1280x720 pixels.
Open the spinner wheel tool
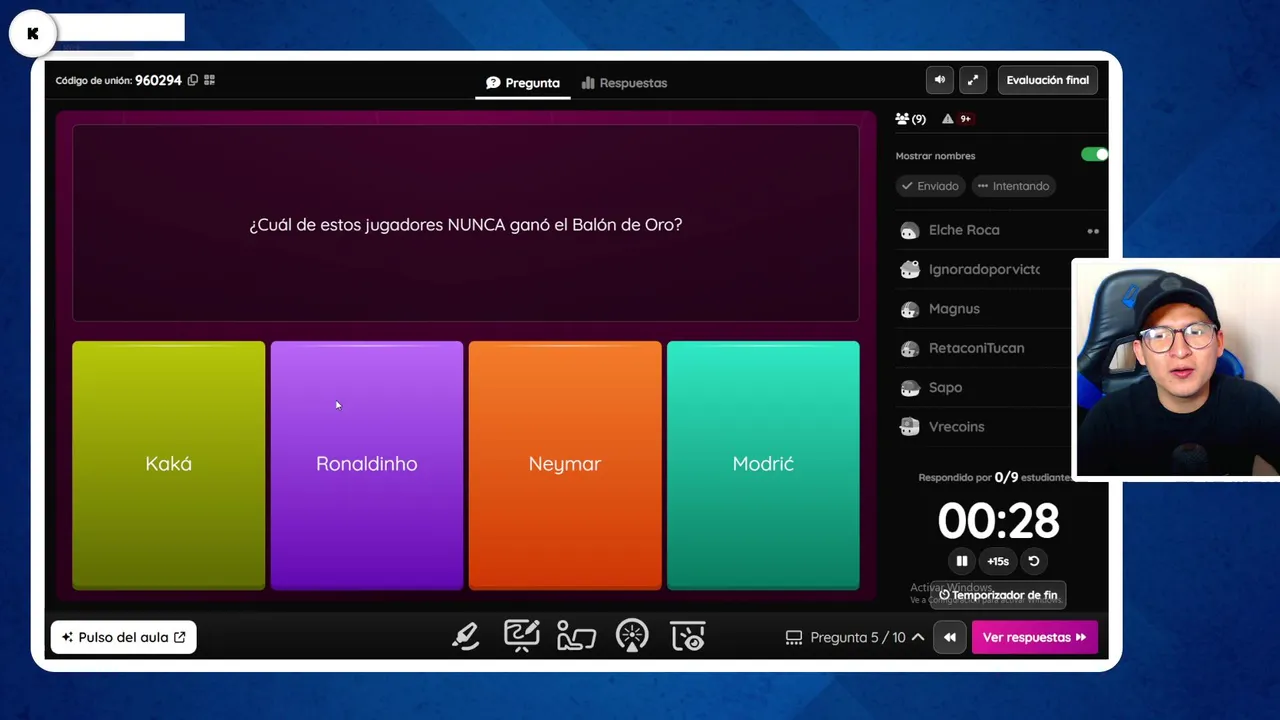632,636
